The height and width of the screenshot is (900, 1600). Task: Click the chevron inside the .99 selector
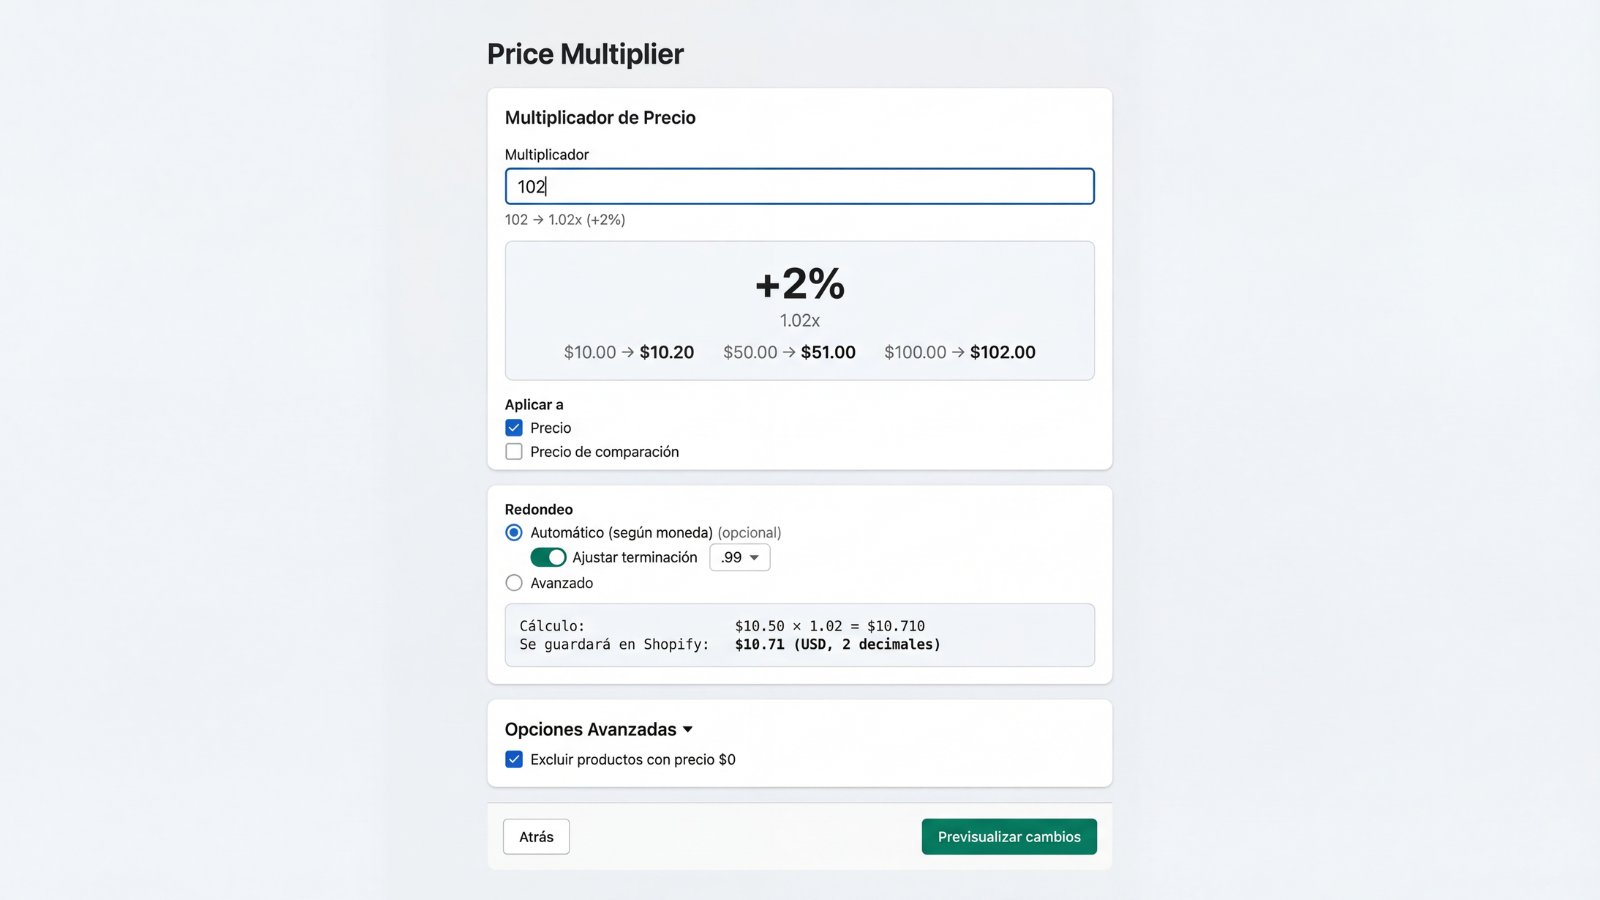pyautogui.click(x=754, y=558)
